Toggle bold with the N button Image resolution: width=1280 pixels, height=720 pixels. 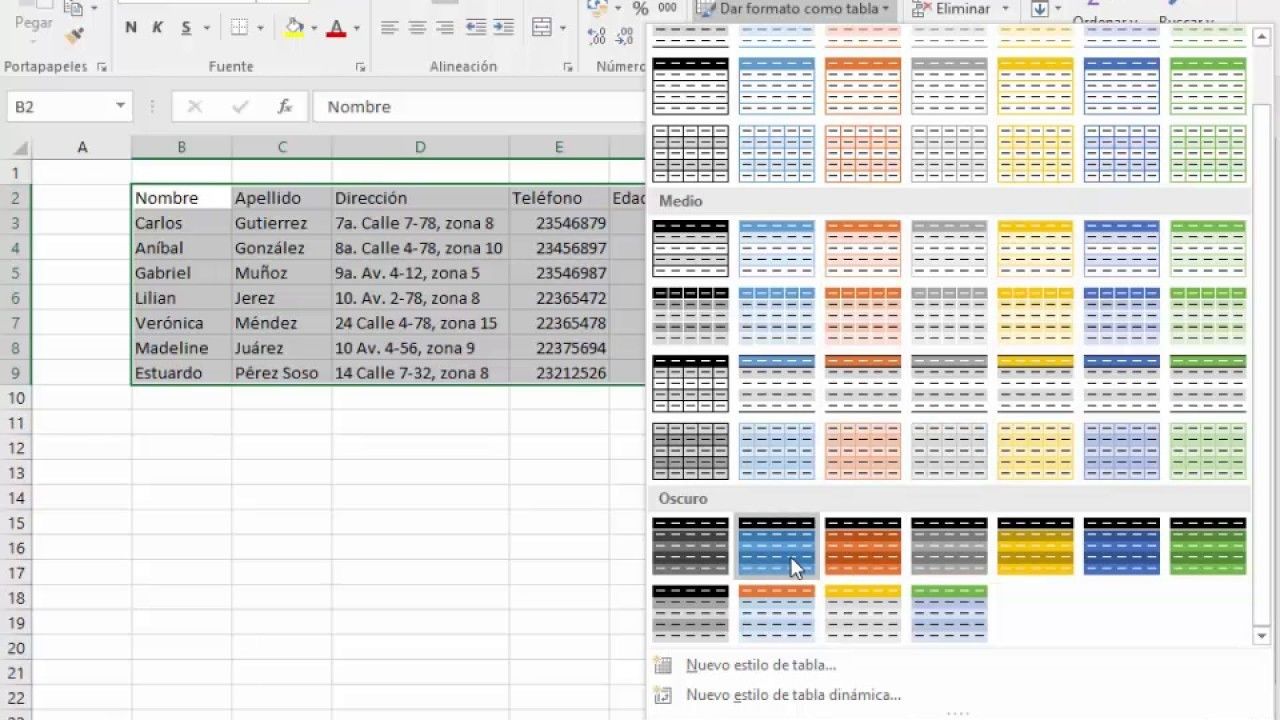point(131,28)
